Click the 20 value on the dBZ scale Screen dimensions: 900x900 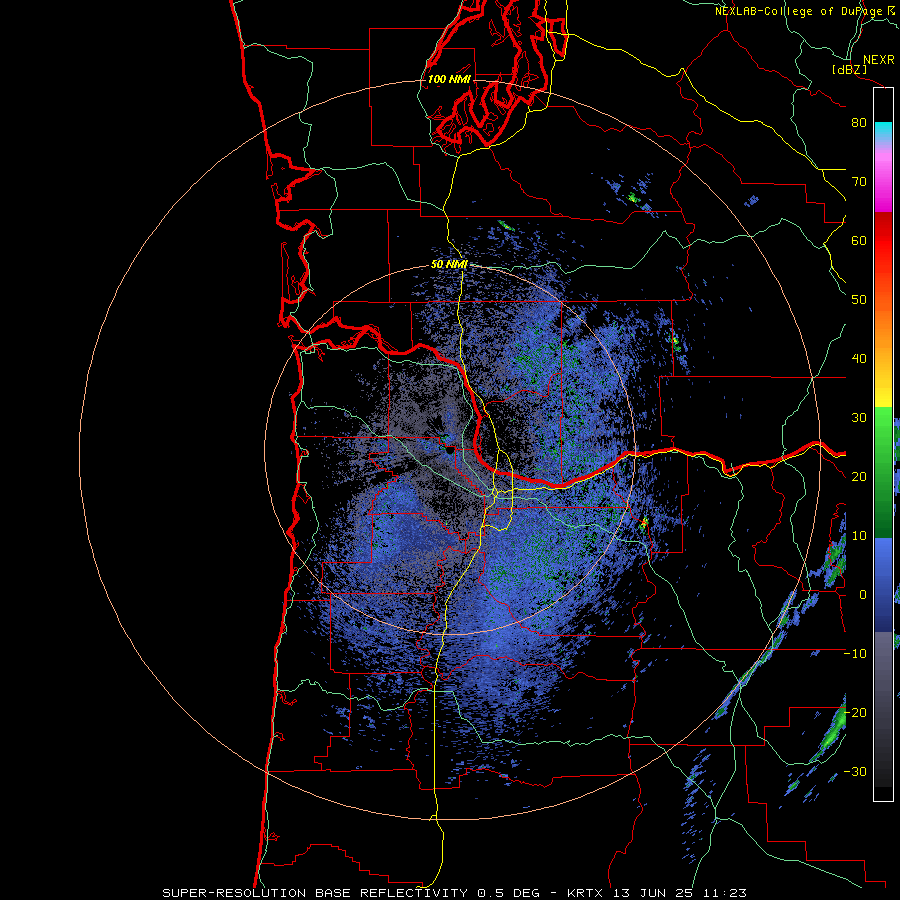pyautogui.click(x=859, y=478)
